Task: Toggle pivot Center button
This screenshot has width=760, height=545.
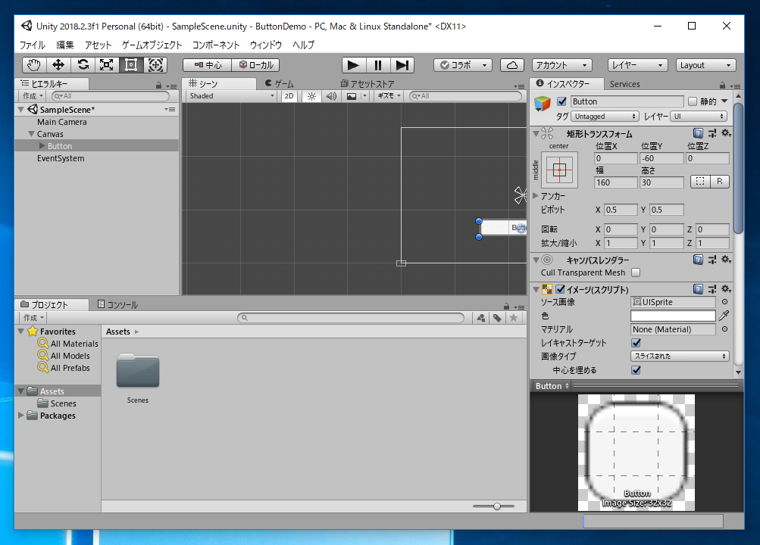Action: click(207, 65)
